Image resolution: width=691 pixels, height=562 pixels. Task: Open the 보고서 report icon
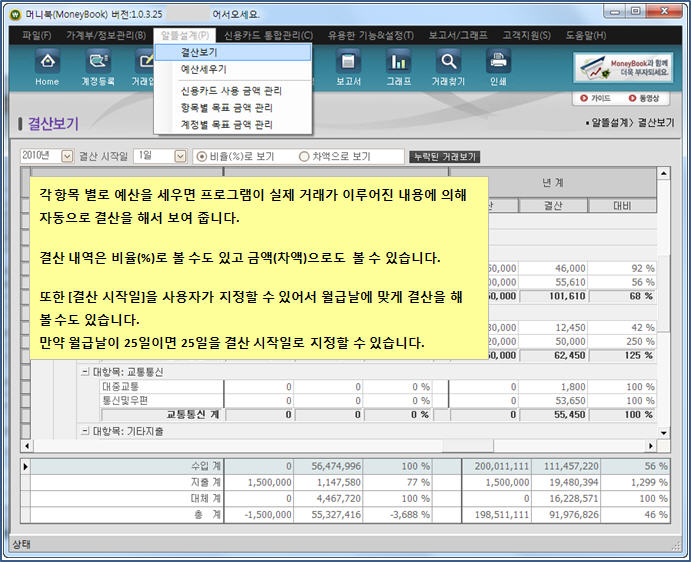coord(348,66)
